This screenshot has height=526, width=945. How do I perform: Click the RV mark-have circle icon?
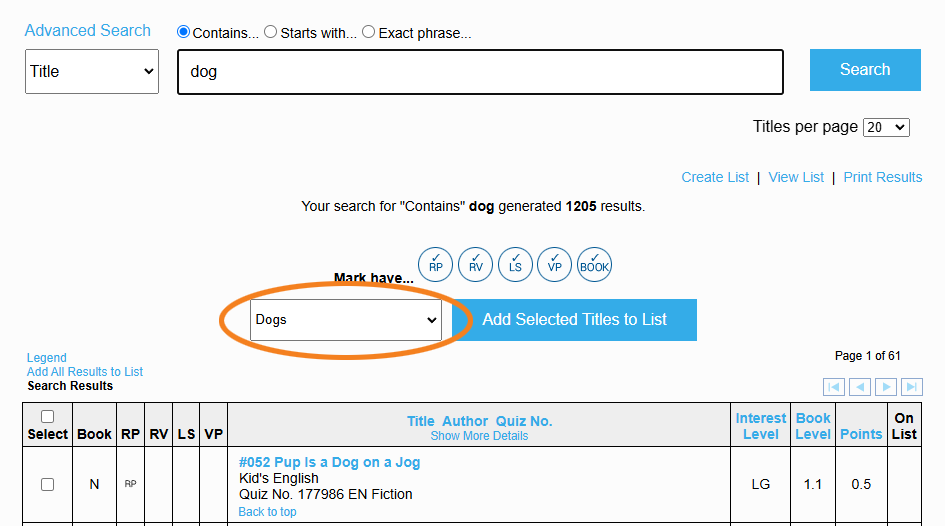coord(476,265)
